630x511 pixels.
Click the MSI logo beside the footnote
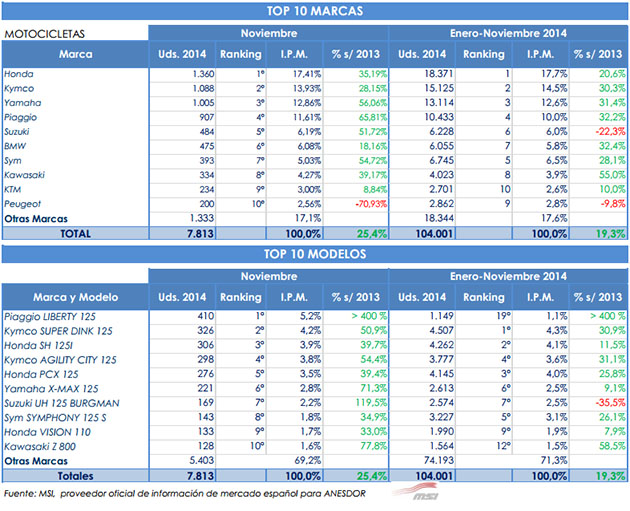coord(415,492)
